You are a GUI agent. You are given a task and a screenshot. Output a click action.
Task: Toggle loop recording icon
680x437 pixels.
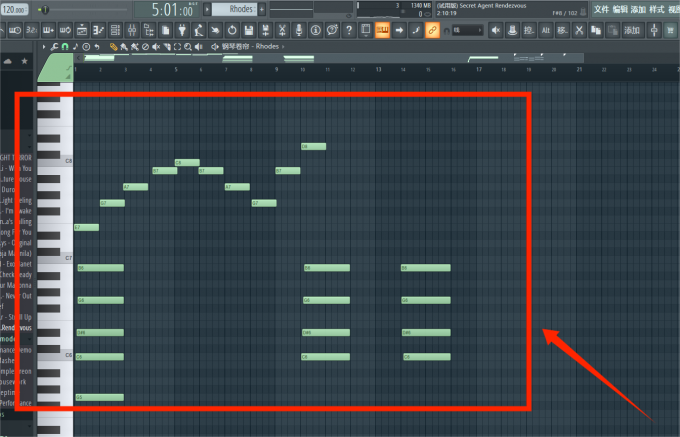click(65, 30)
